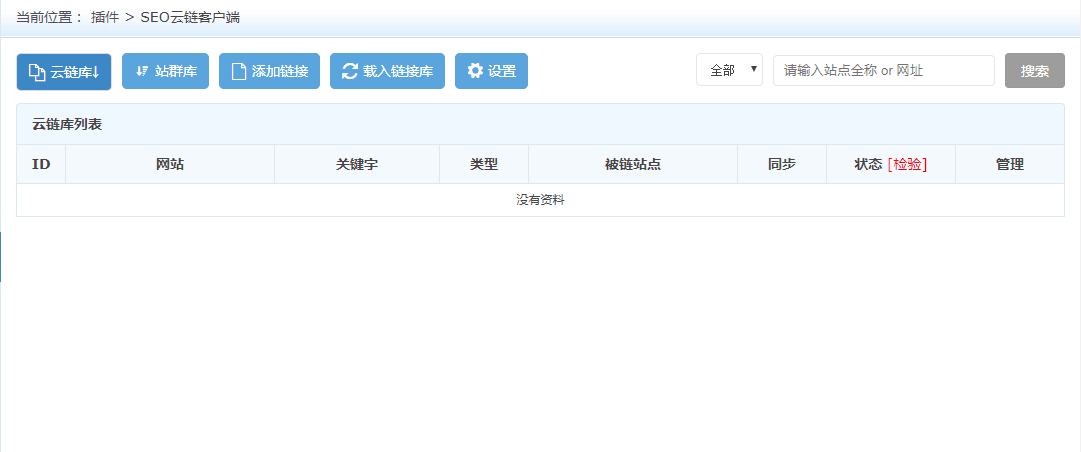Click the 被链站点 column header
1081x452 pixels.
(632, 164)
